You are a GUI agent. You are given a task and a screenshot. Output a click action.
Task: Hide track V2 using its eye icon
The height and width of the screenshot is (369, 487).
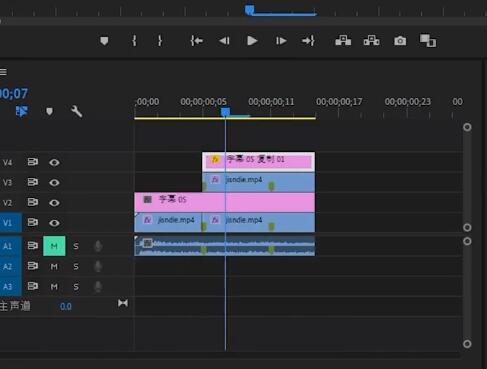pyautogui.click(x=54, y=203)
